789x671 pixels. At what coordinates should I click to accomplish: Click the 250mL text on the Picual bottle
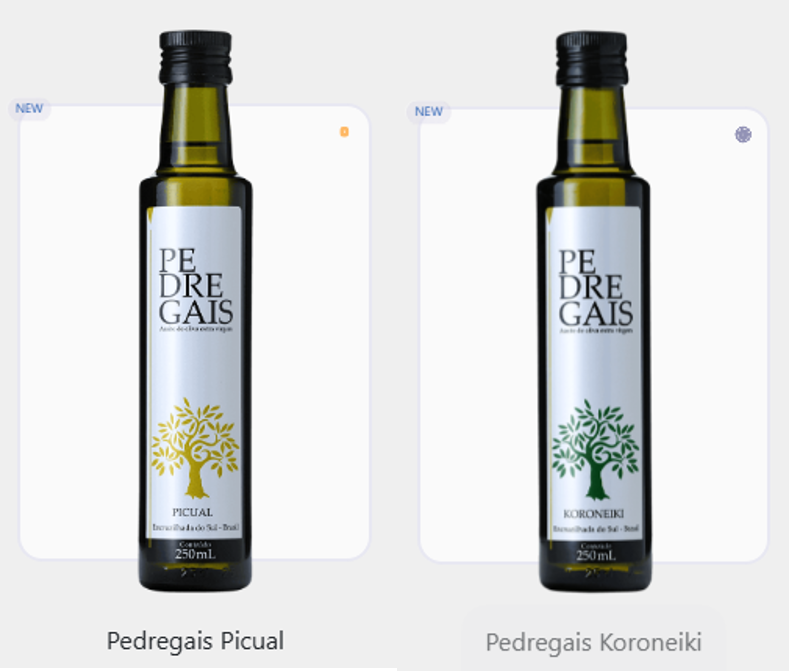pyautogui.click(x=195, y=555)
